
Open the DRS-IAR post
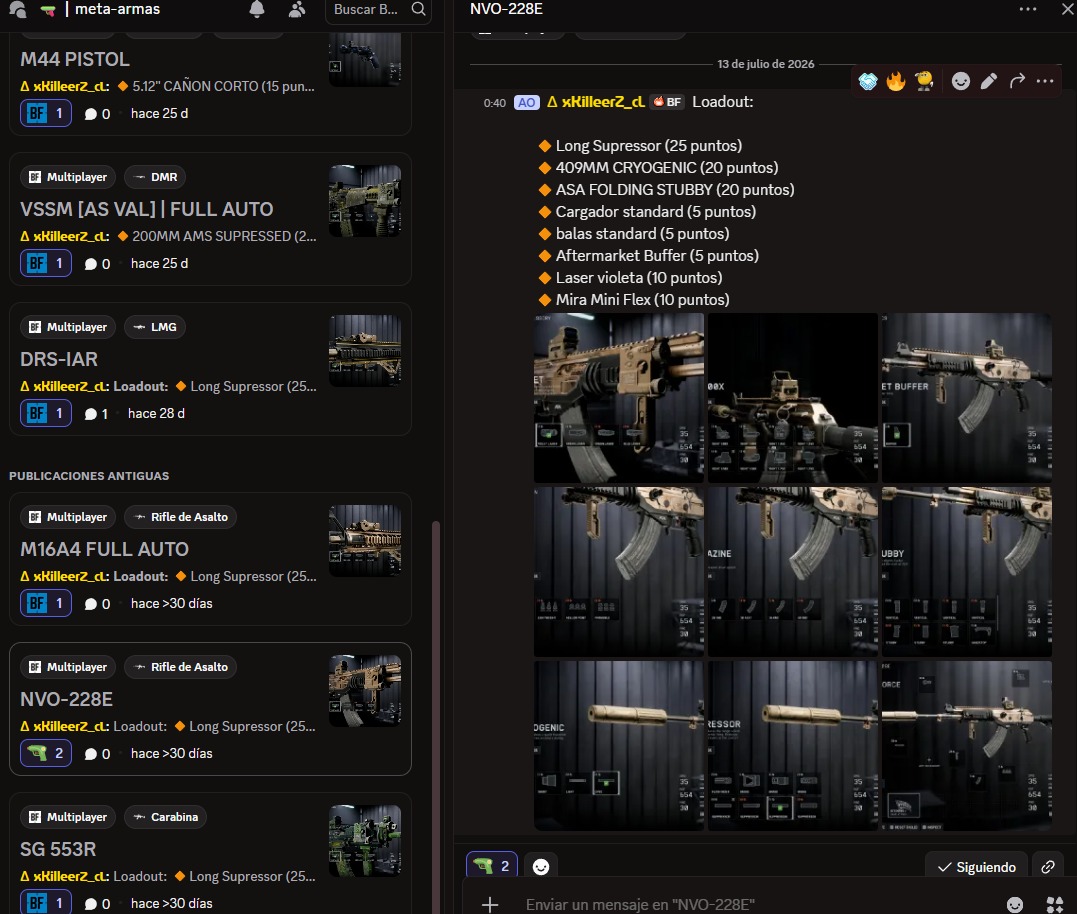(59, 359)
